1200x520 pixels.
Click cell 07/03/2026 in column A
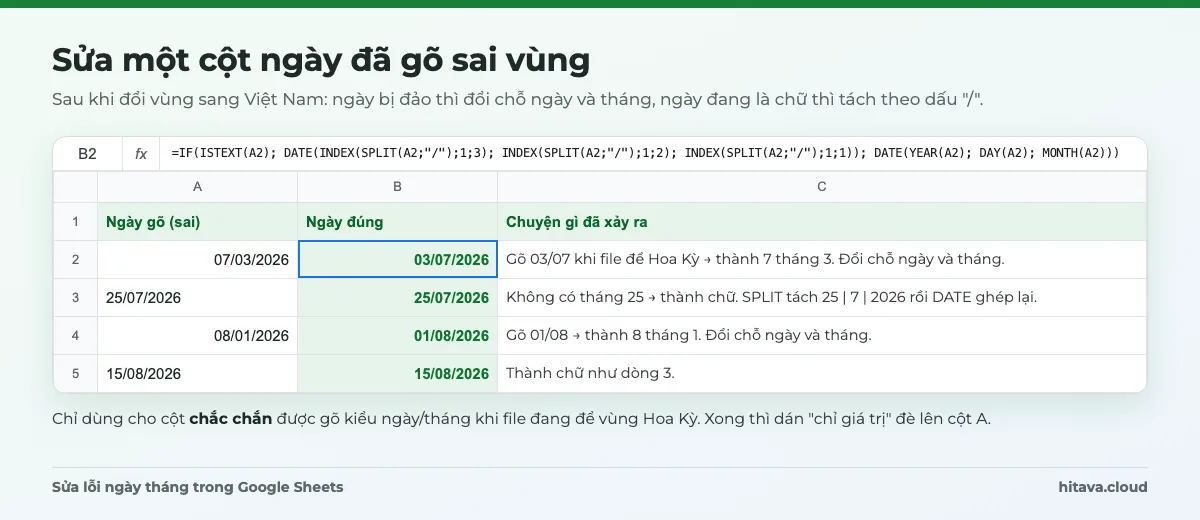click(x=197, y=260)
